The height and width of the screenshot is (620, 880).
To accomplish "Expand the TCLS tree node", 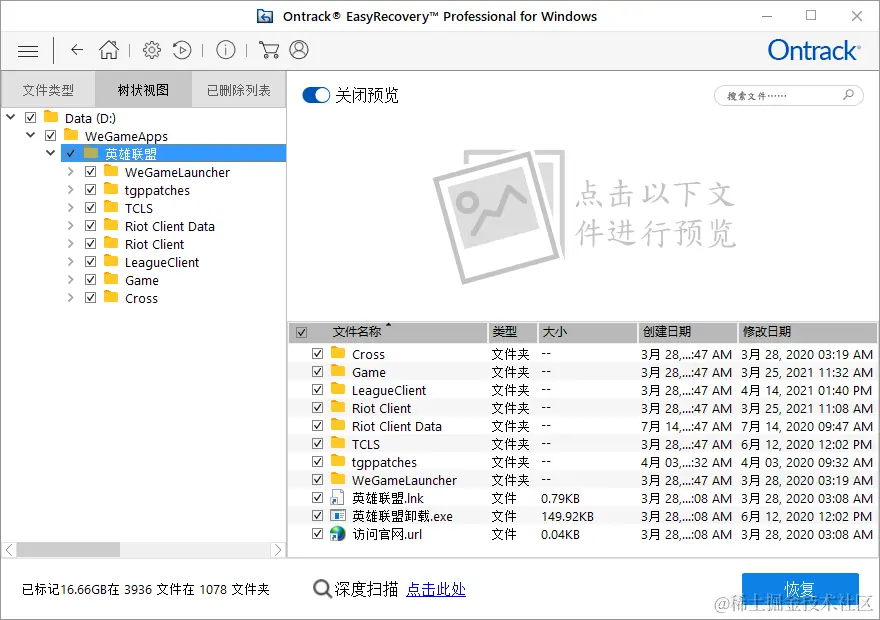I will 70,208.
